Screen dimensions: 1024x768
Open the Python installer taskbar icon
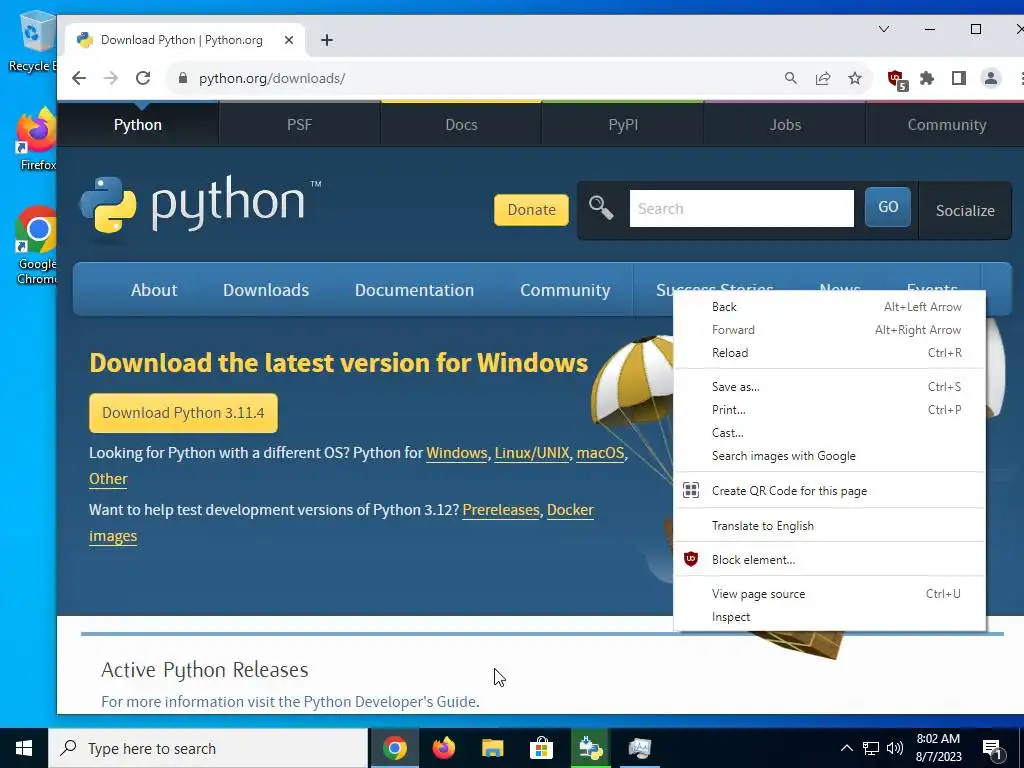(590, 748)
